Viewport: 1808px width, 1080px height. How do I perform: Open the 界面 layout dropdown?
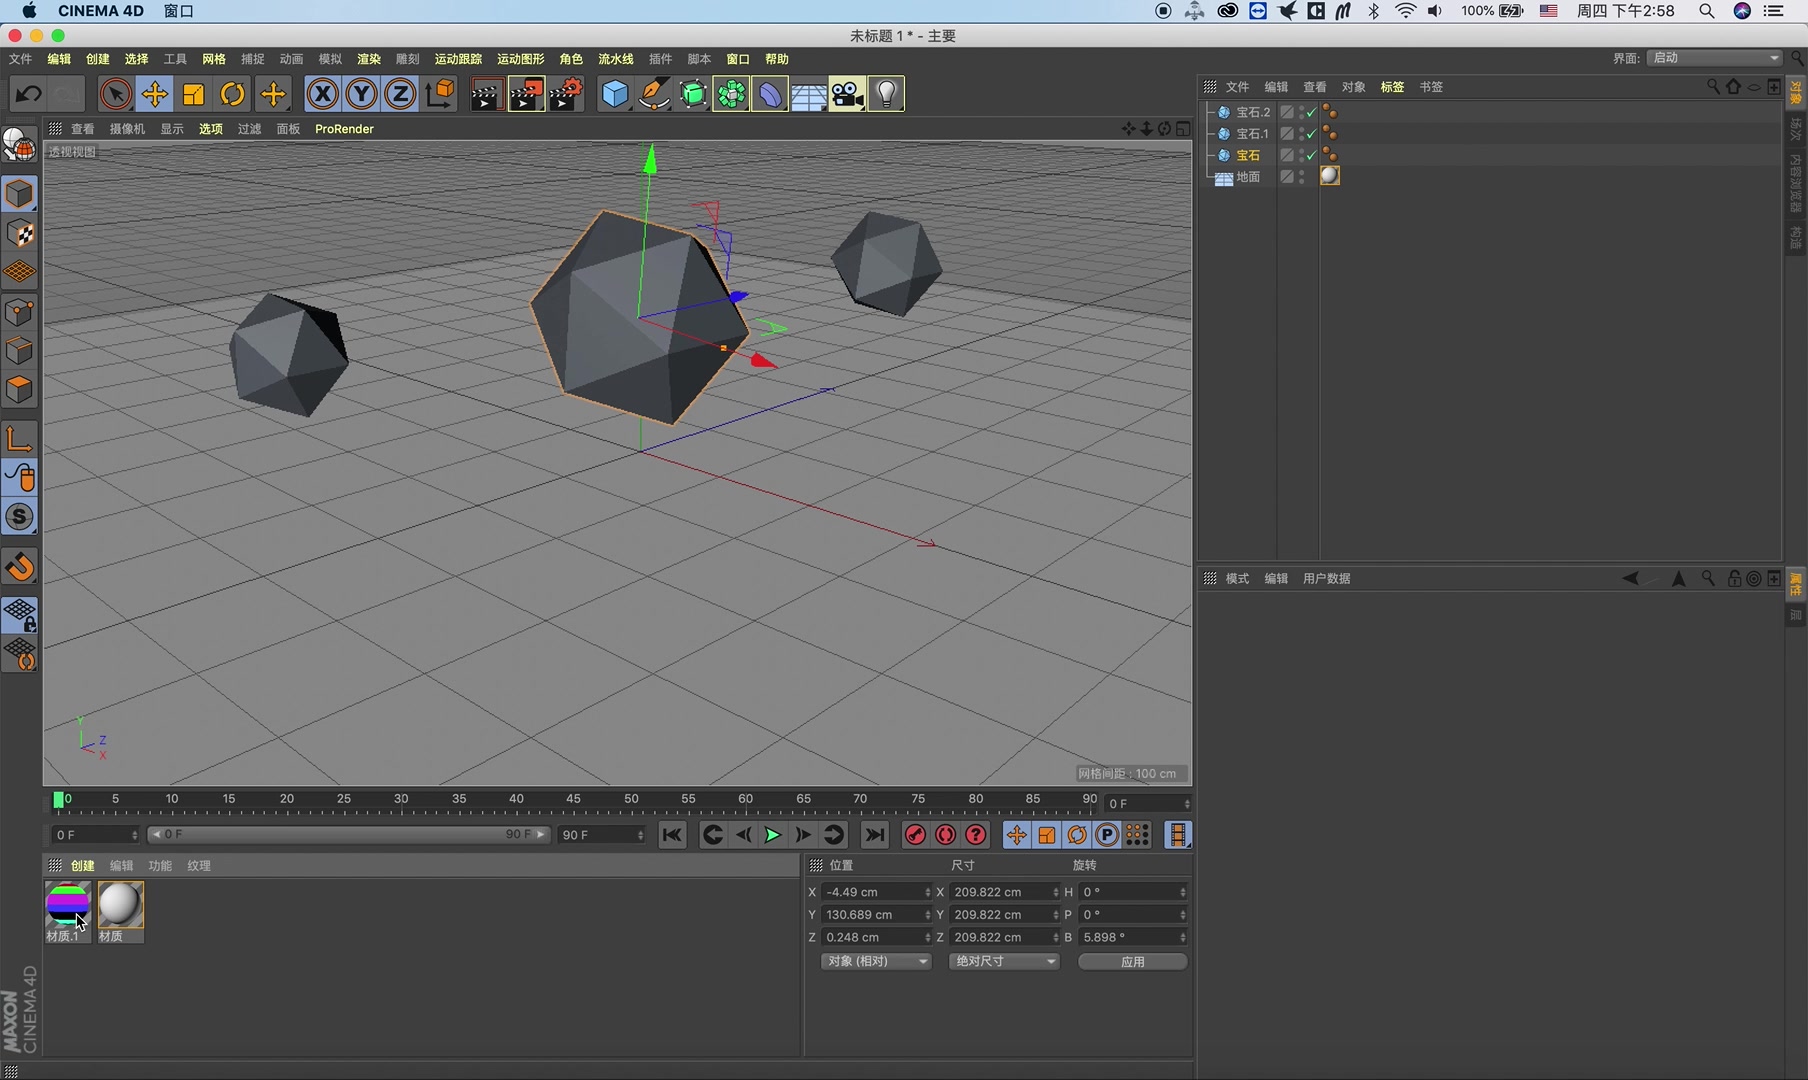[1712, 57]
